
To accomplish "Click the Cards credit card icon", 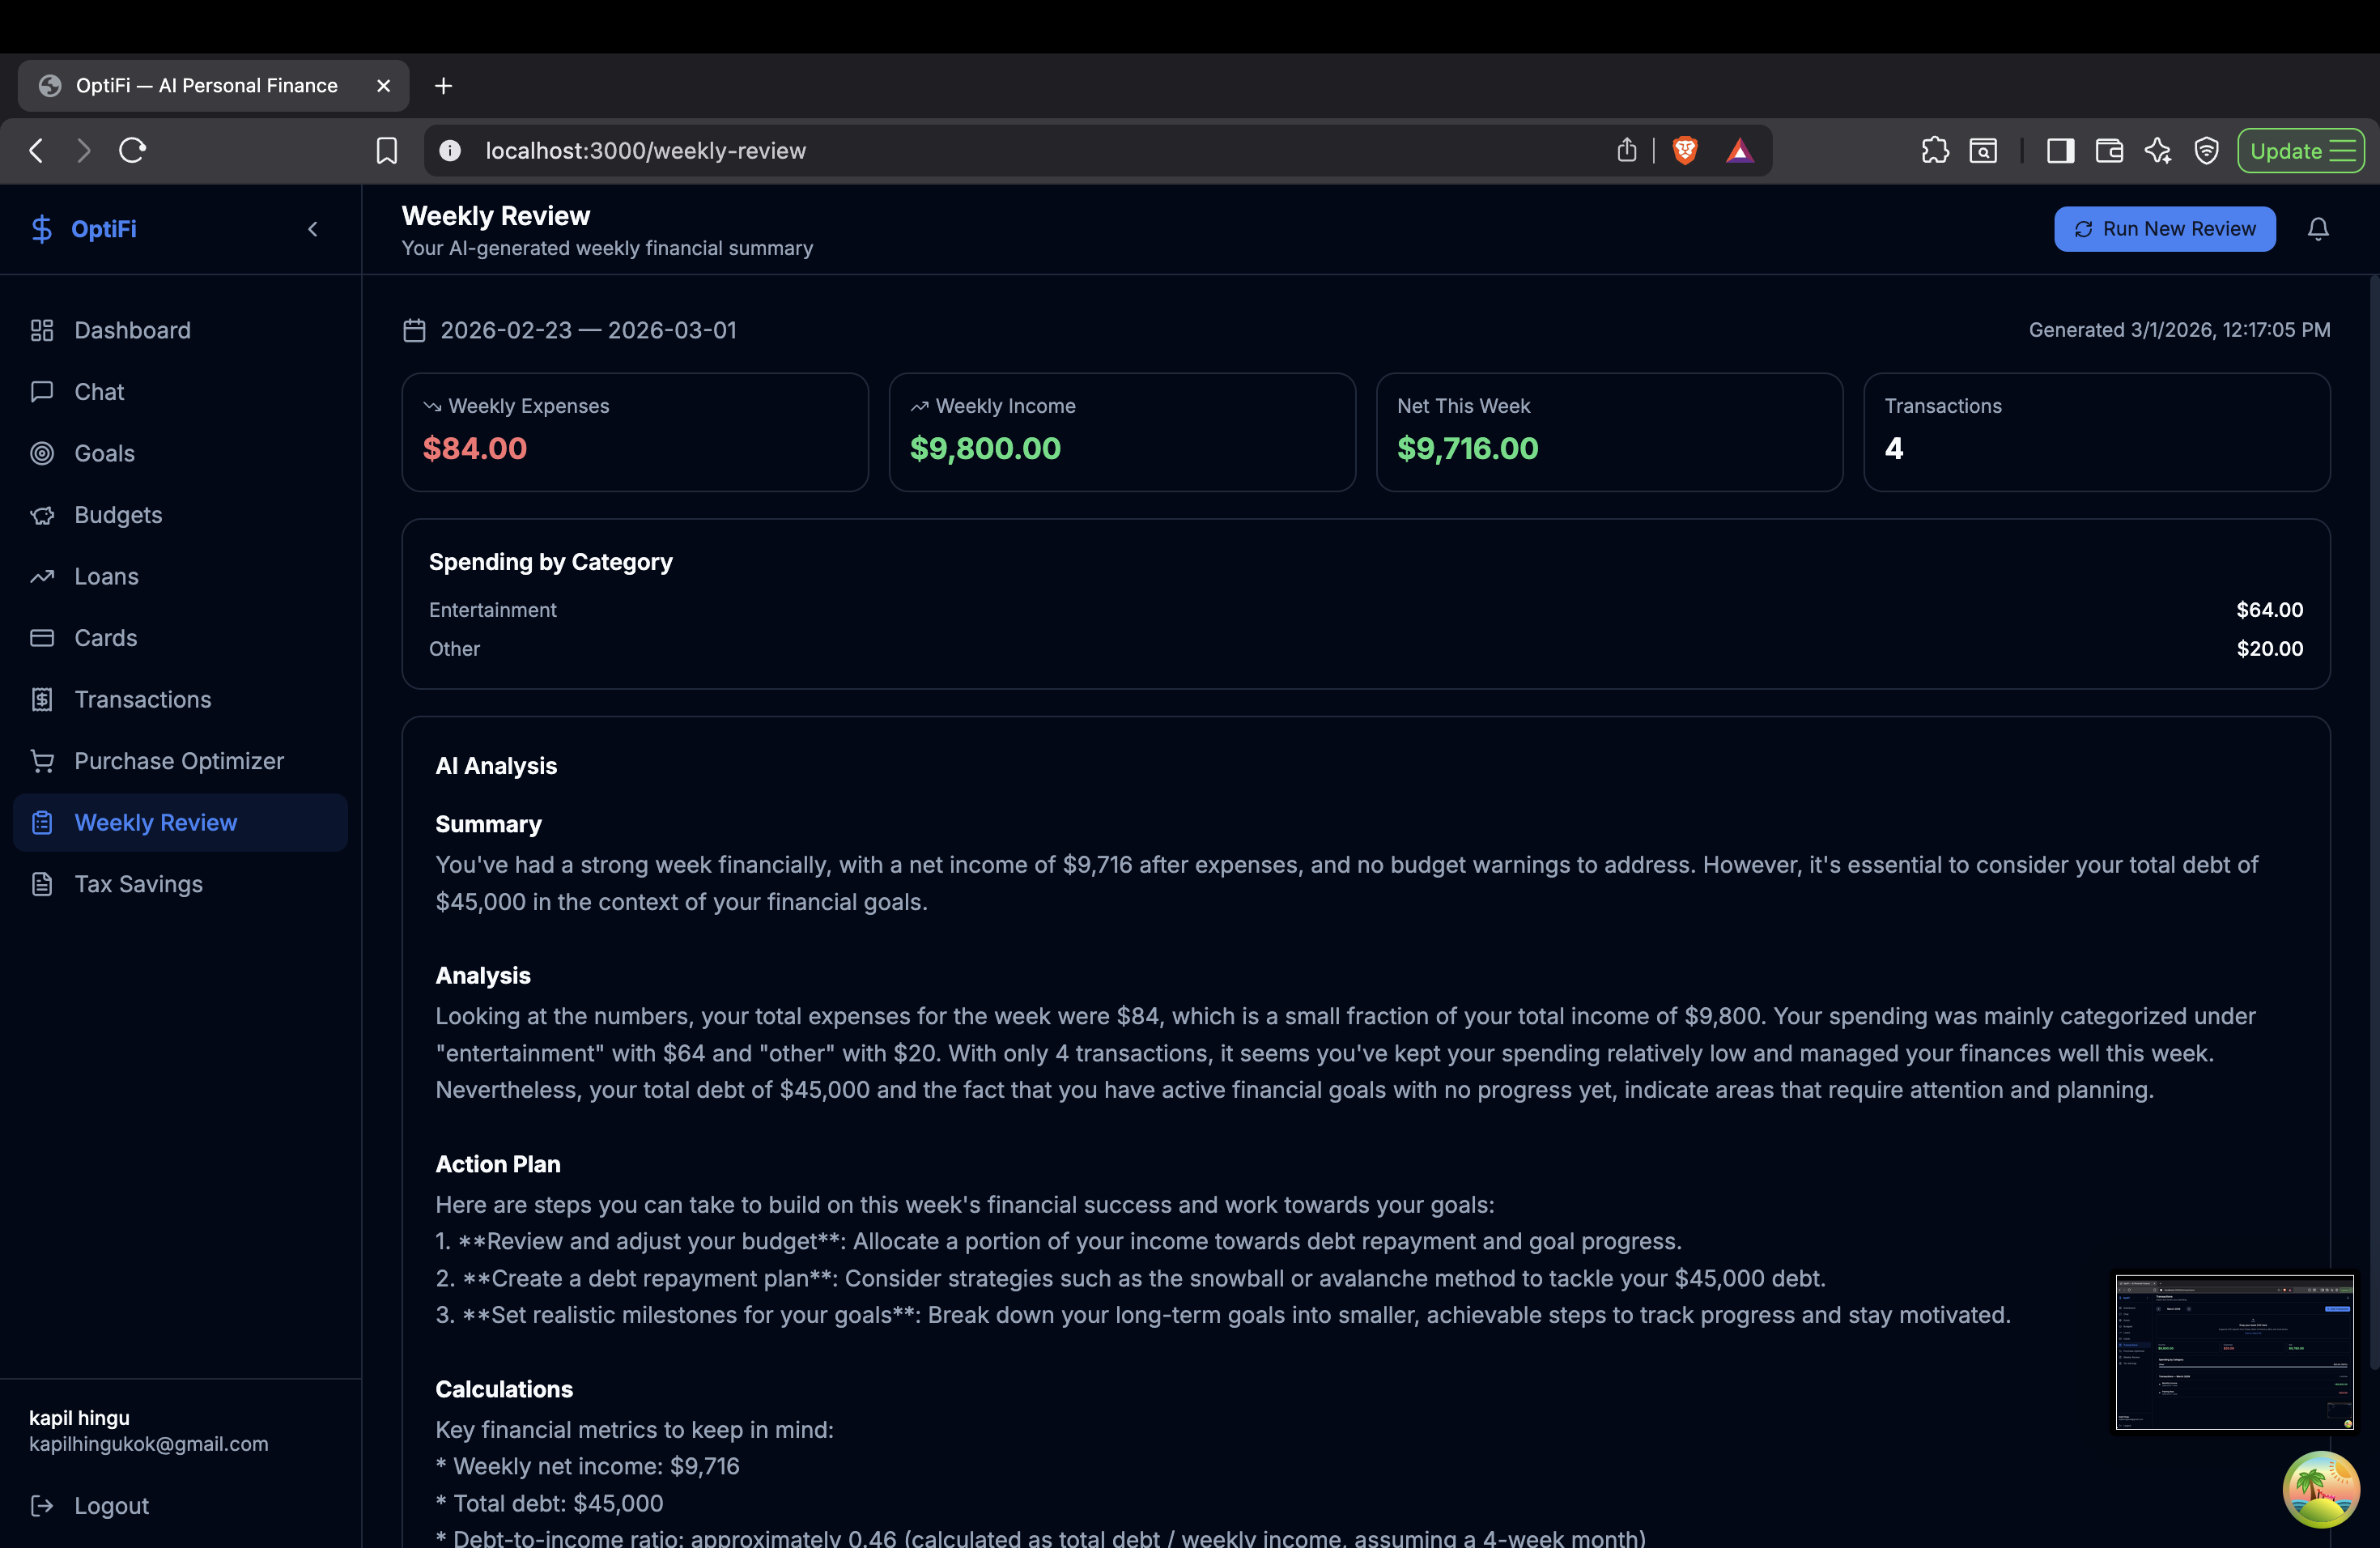I will pos(42,638).
